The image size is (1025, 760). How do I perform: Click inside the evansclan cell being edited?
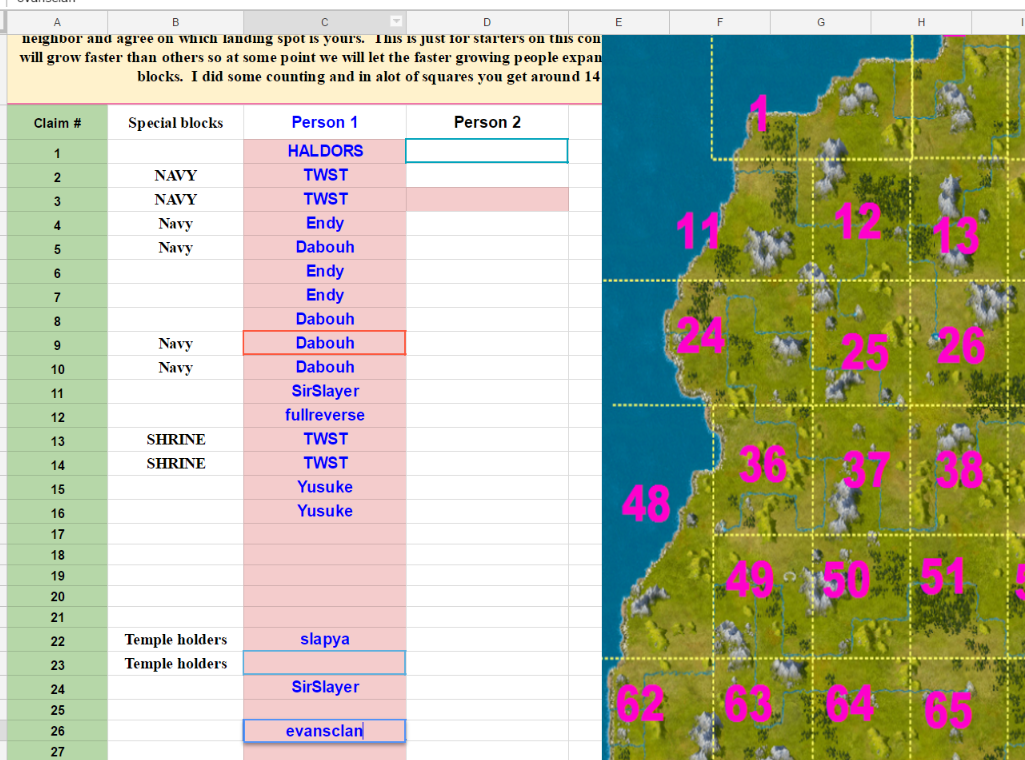tap(324, 731)
